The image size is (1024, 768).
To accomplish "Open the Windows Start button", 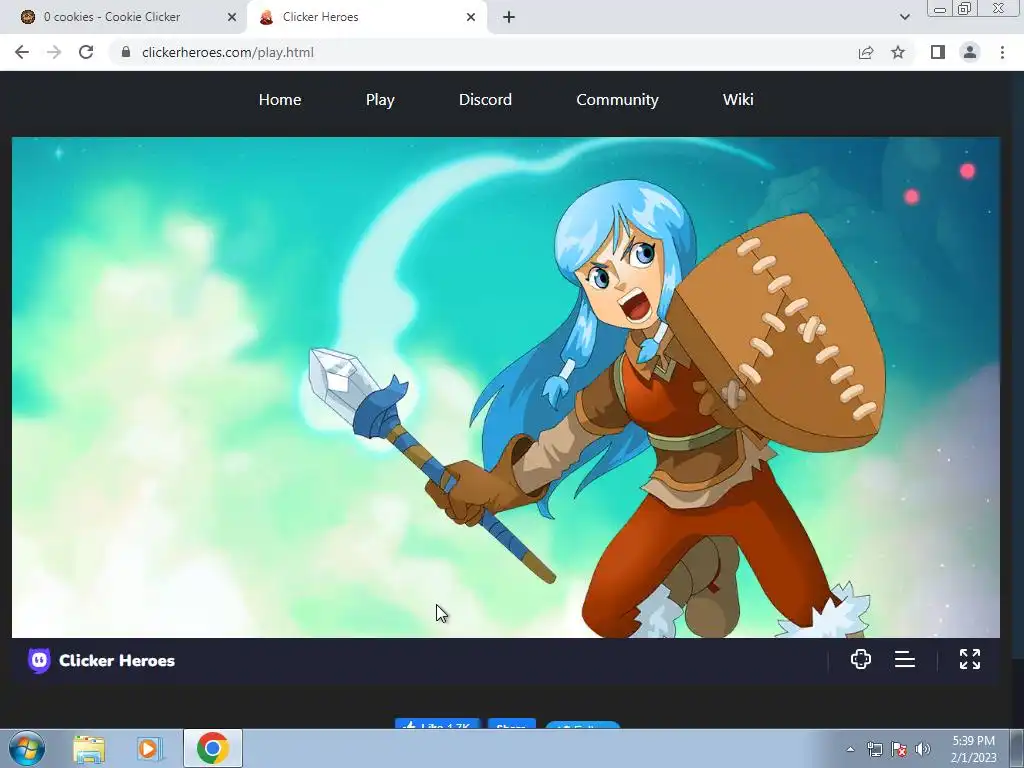I will point(27,748).
